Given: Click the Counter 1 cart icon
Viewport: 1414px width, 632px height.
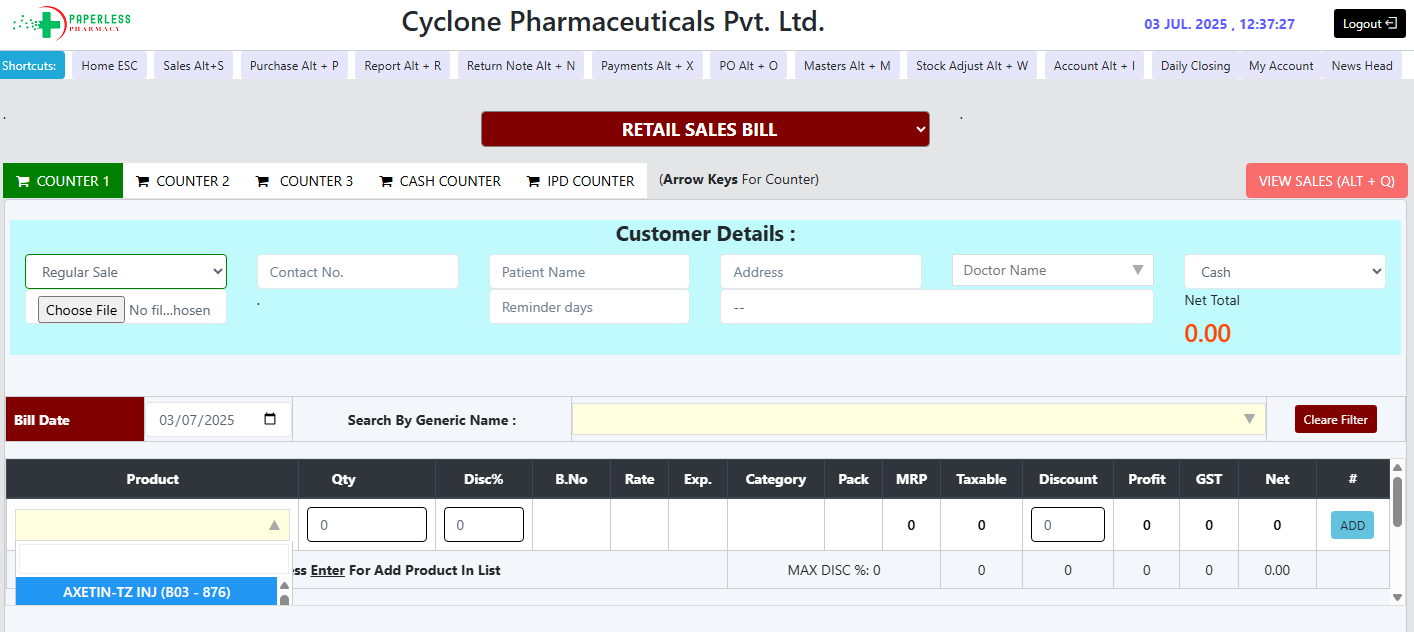Looking at the screenshot, I should (23, 182).
